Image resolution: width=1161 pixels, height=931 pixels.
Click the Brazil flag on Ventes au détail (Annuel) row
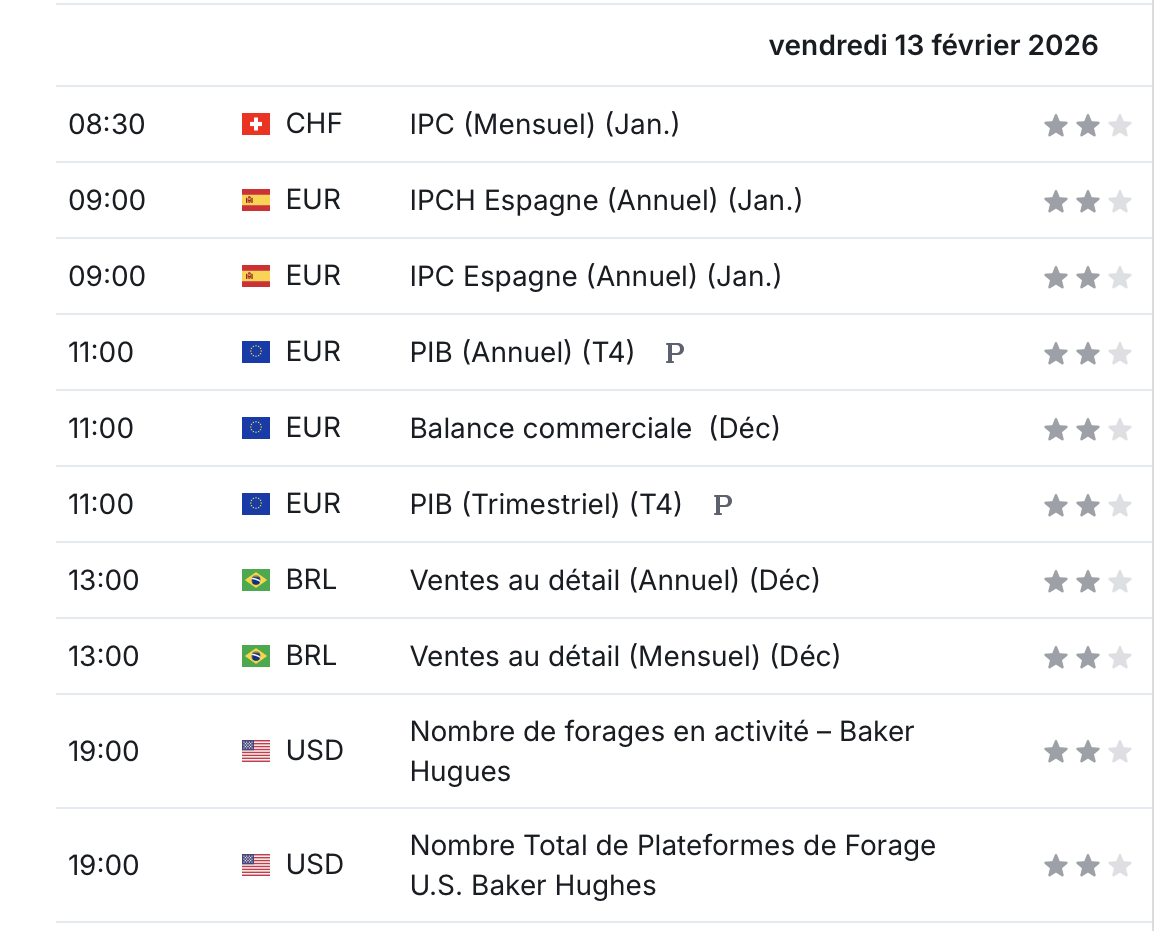255,580
